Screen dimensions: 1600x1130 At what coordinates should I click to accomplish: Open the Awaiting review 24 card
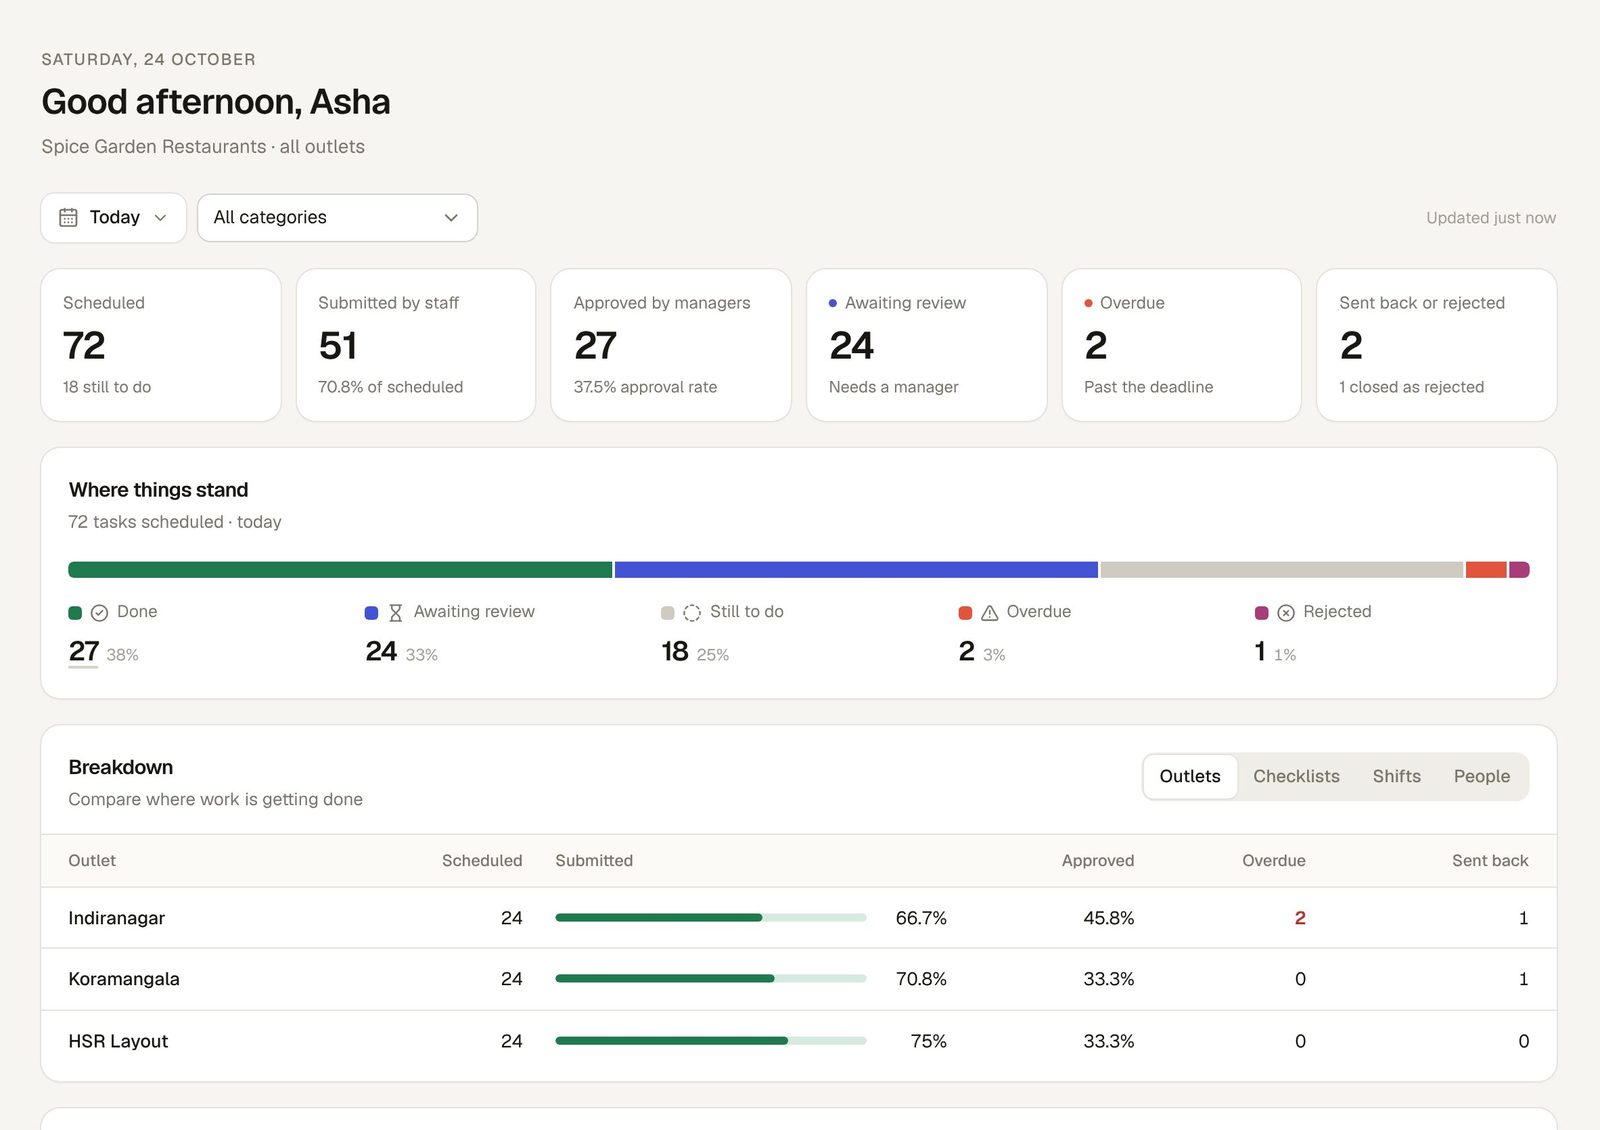tap(927, 345)
